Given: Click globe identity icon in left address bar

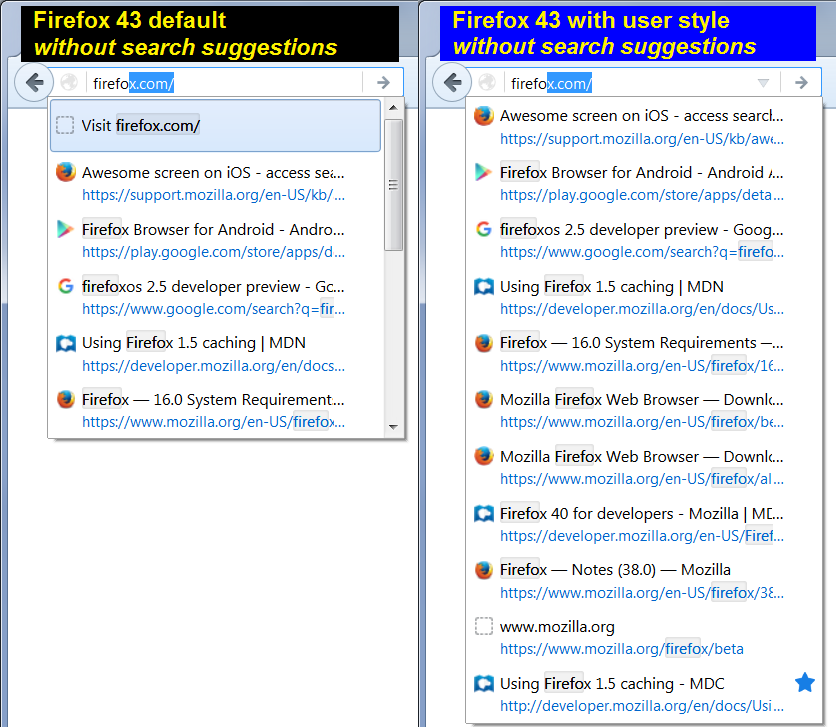Looking at the screenshot, I should point(68,83).
